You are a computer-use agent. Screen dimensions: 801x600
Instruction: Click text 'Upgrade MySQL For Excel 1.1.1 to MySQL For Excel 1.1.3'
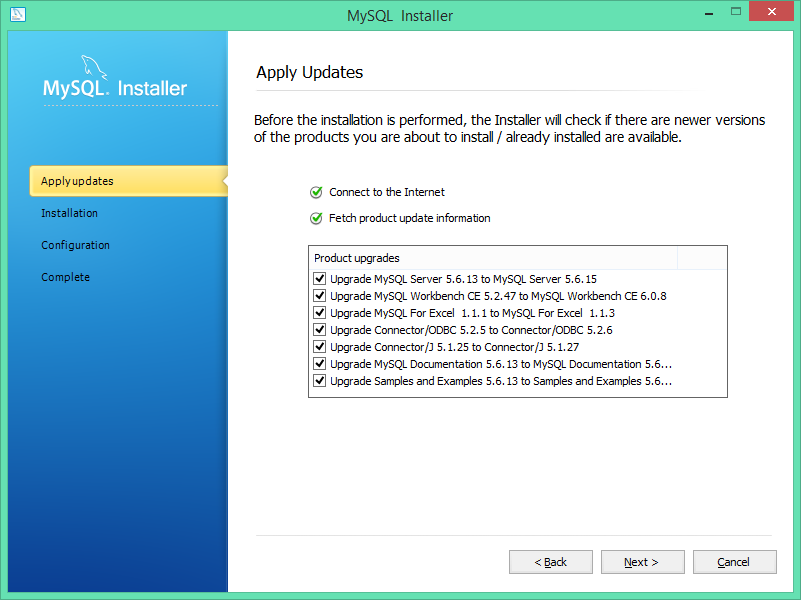point(473,313)
